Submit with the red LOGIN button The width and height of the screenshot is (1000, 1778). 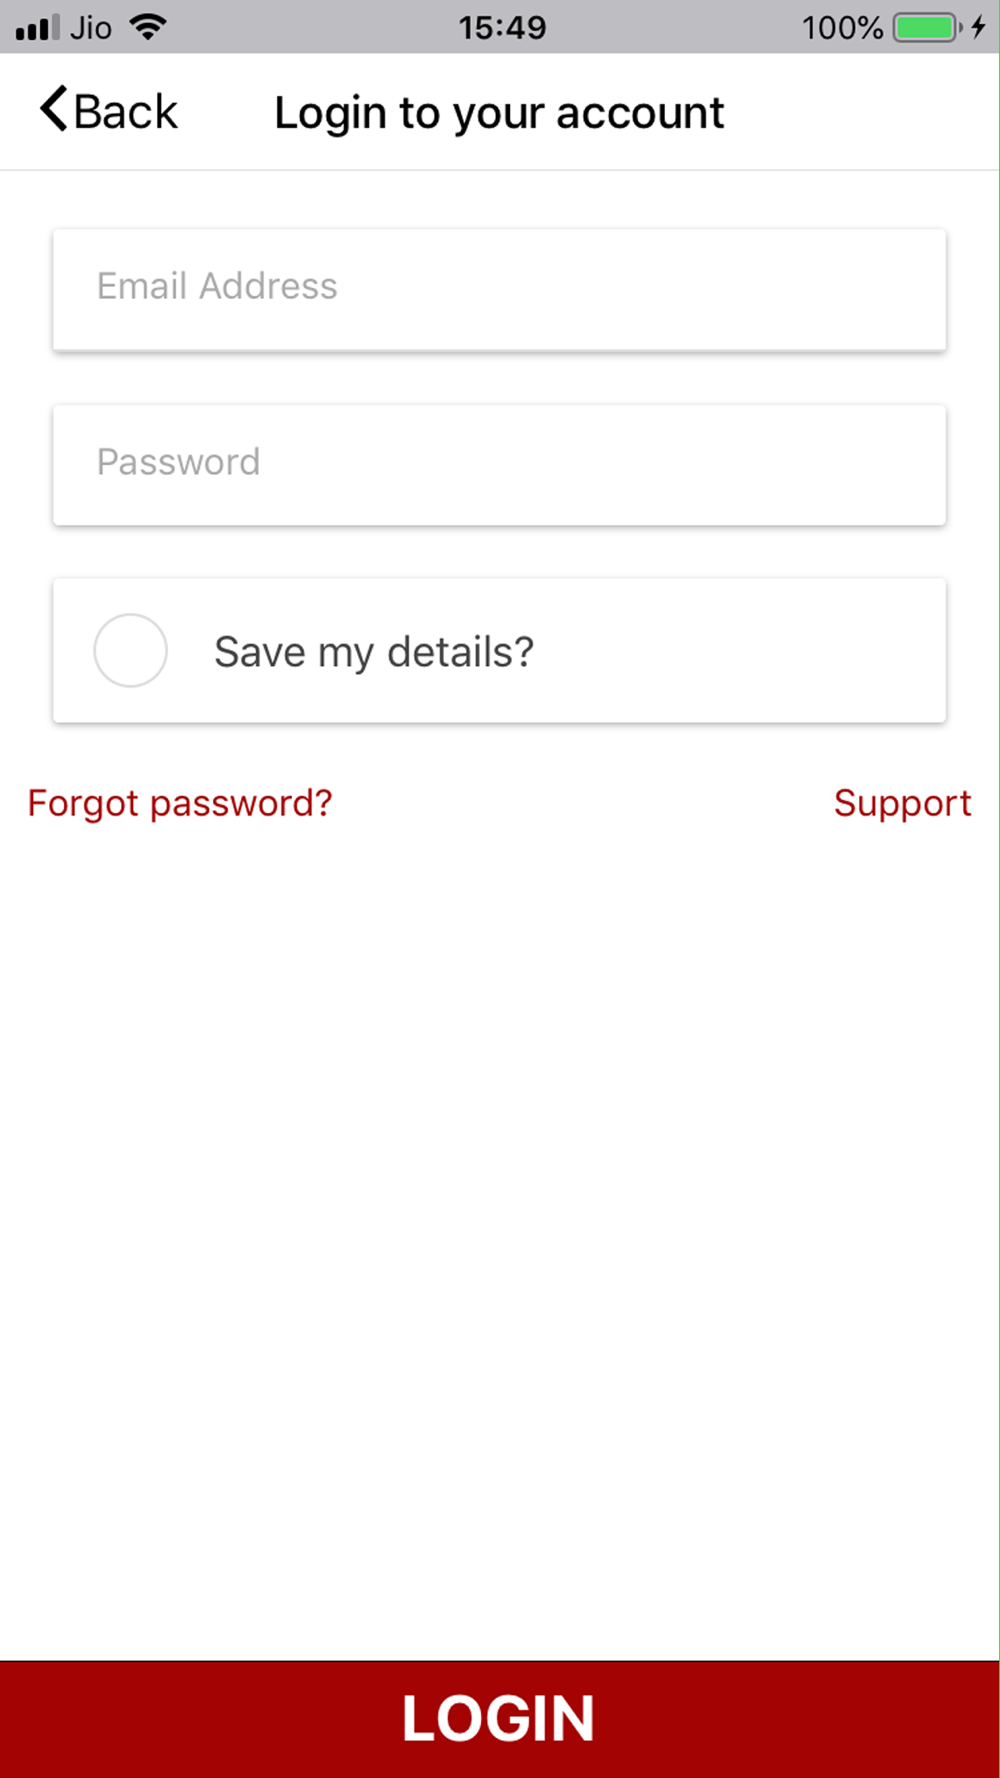click(500, 1719)
